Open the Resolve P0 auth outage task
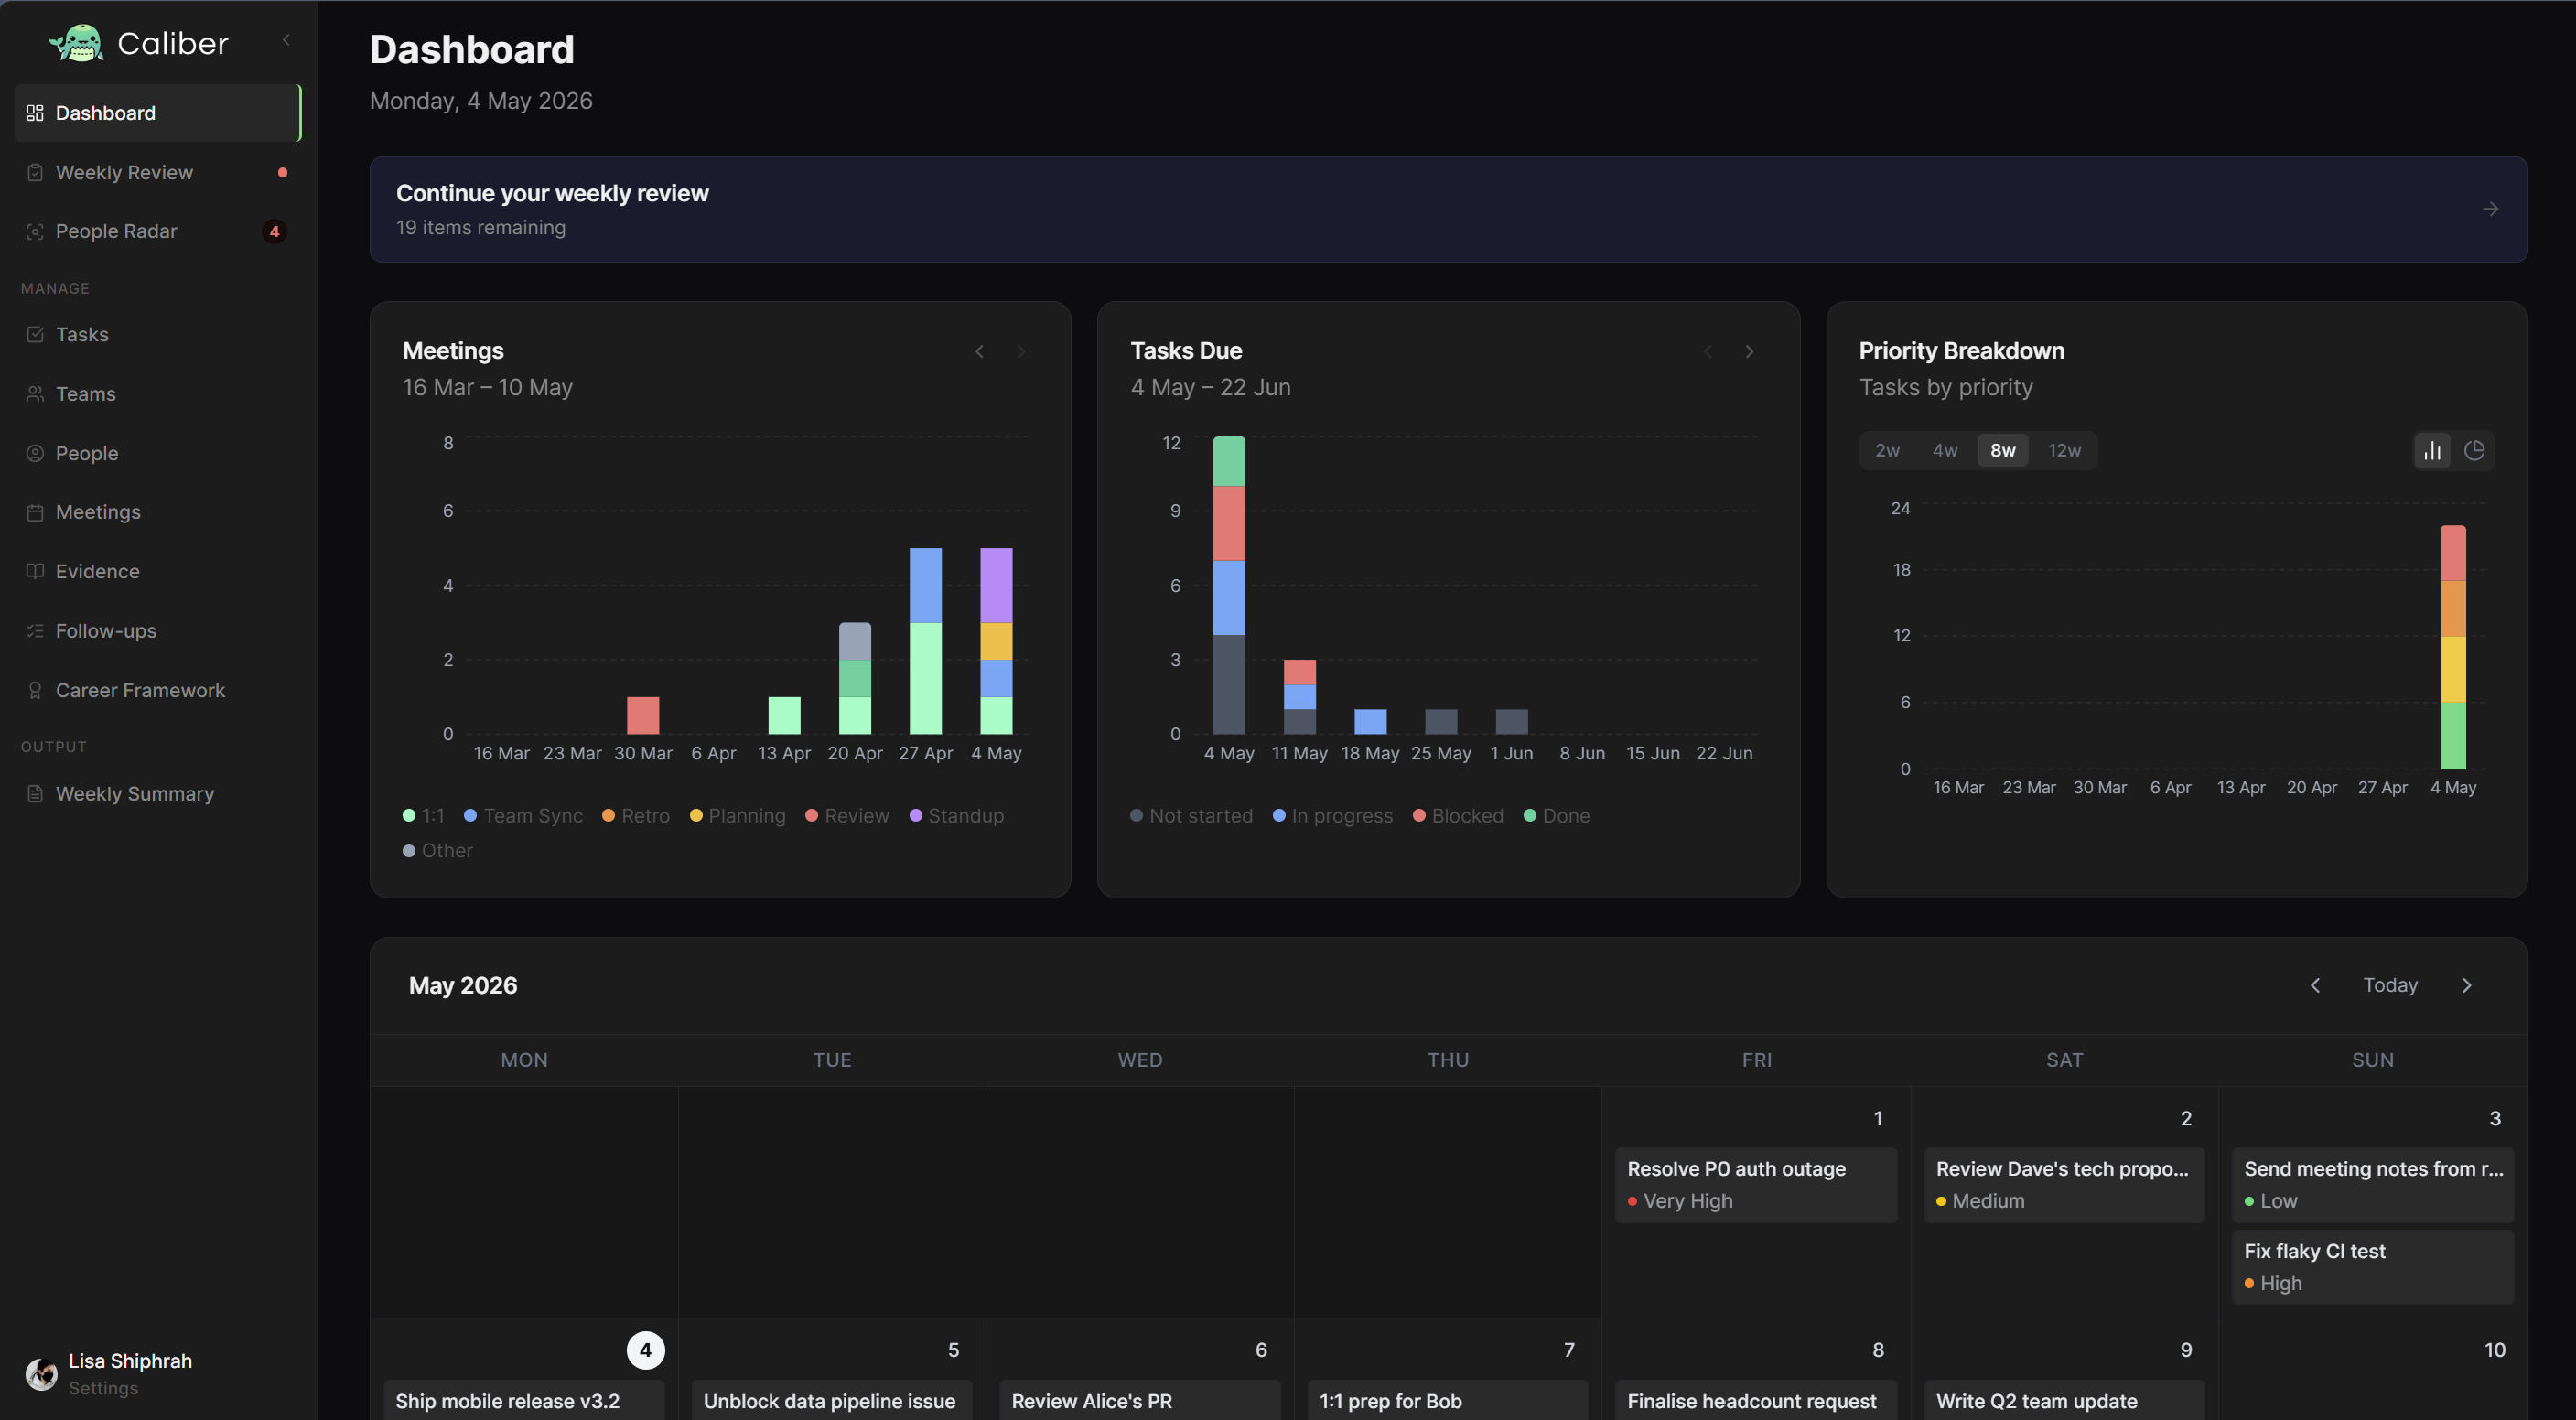This screenshot has height=1420, width=2576. [1756, 1185]
